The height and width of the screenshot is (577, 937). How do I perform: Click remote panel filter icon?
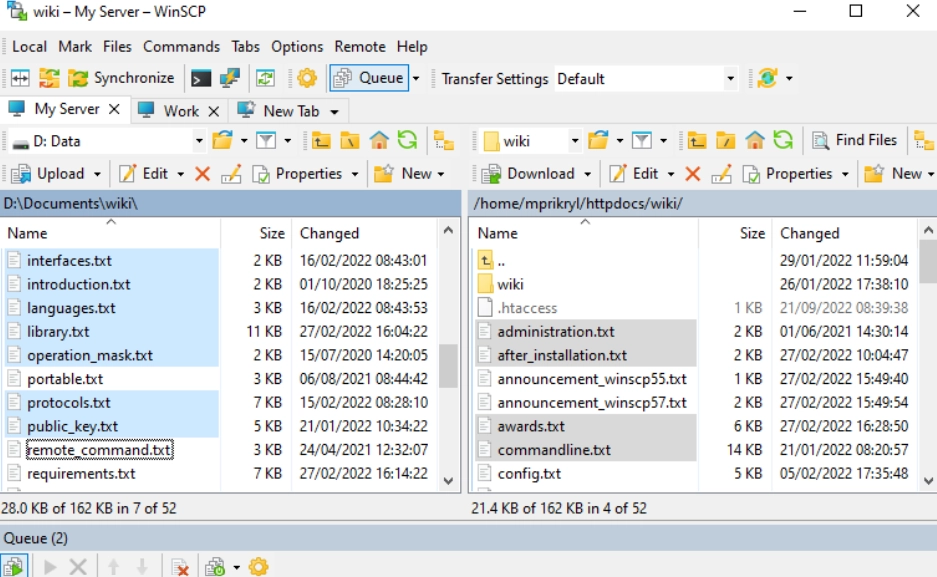[642, 141]
